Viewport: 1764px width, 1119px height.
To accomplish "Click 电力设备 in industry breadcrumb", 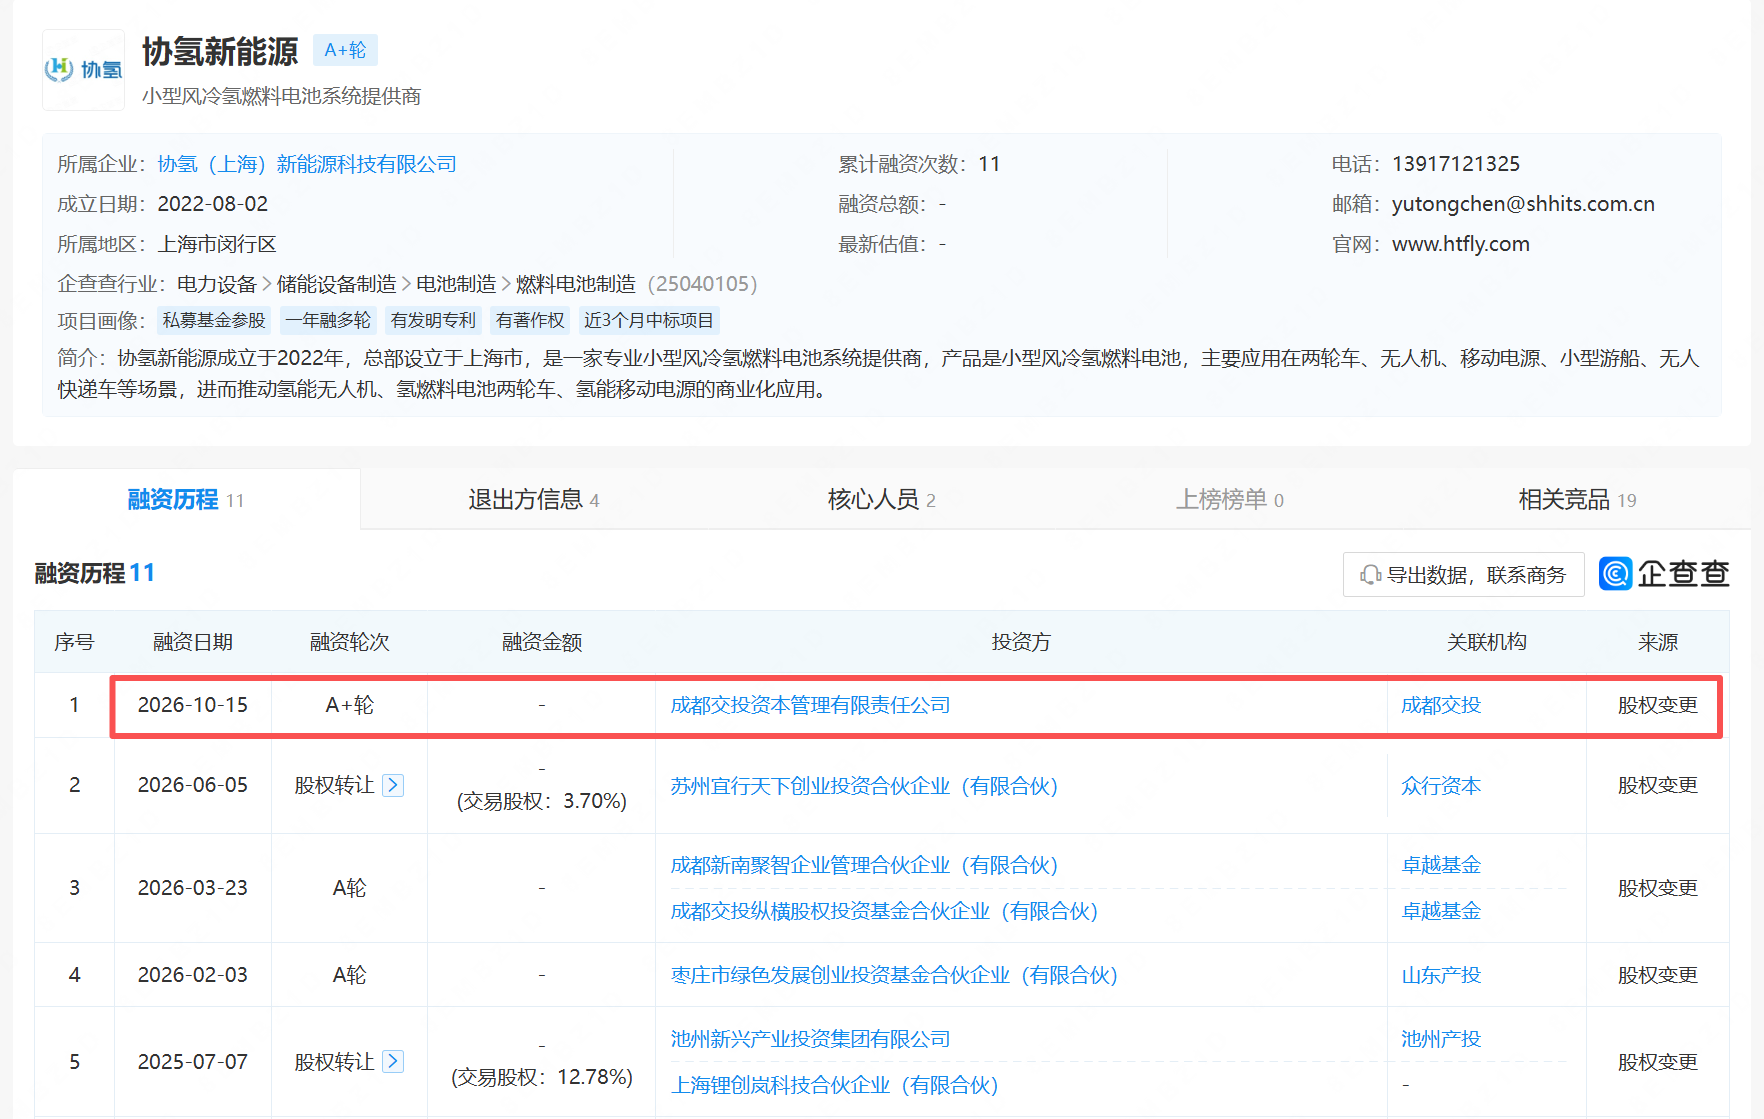I will [217, 284].
